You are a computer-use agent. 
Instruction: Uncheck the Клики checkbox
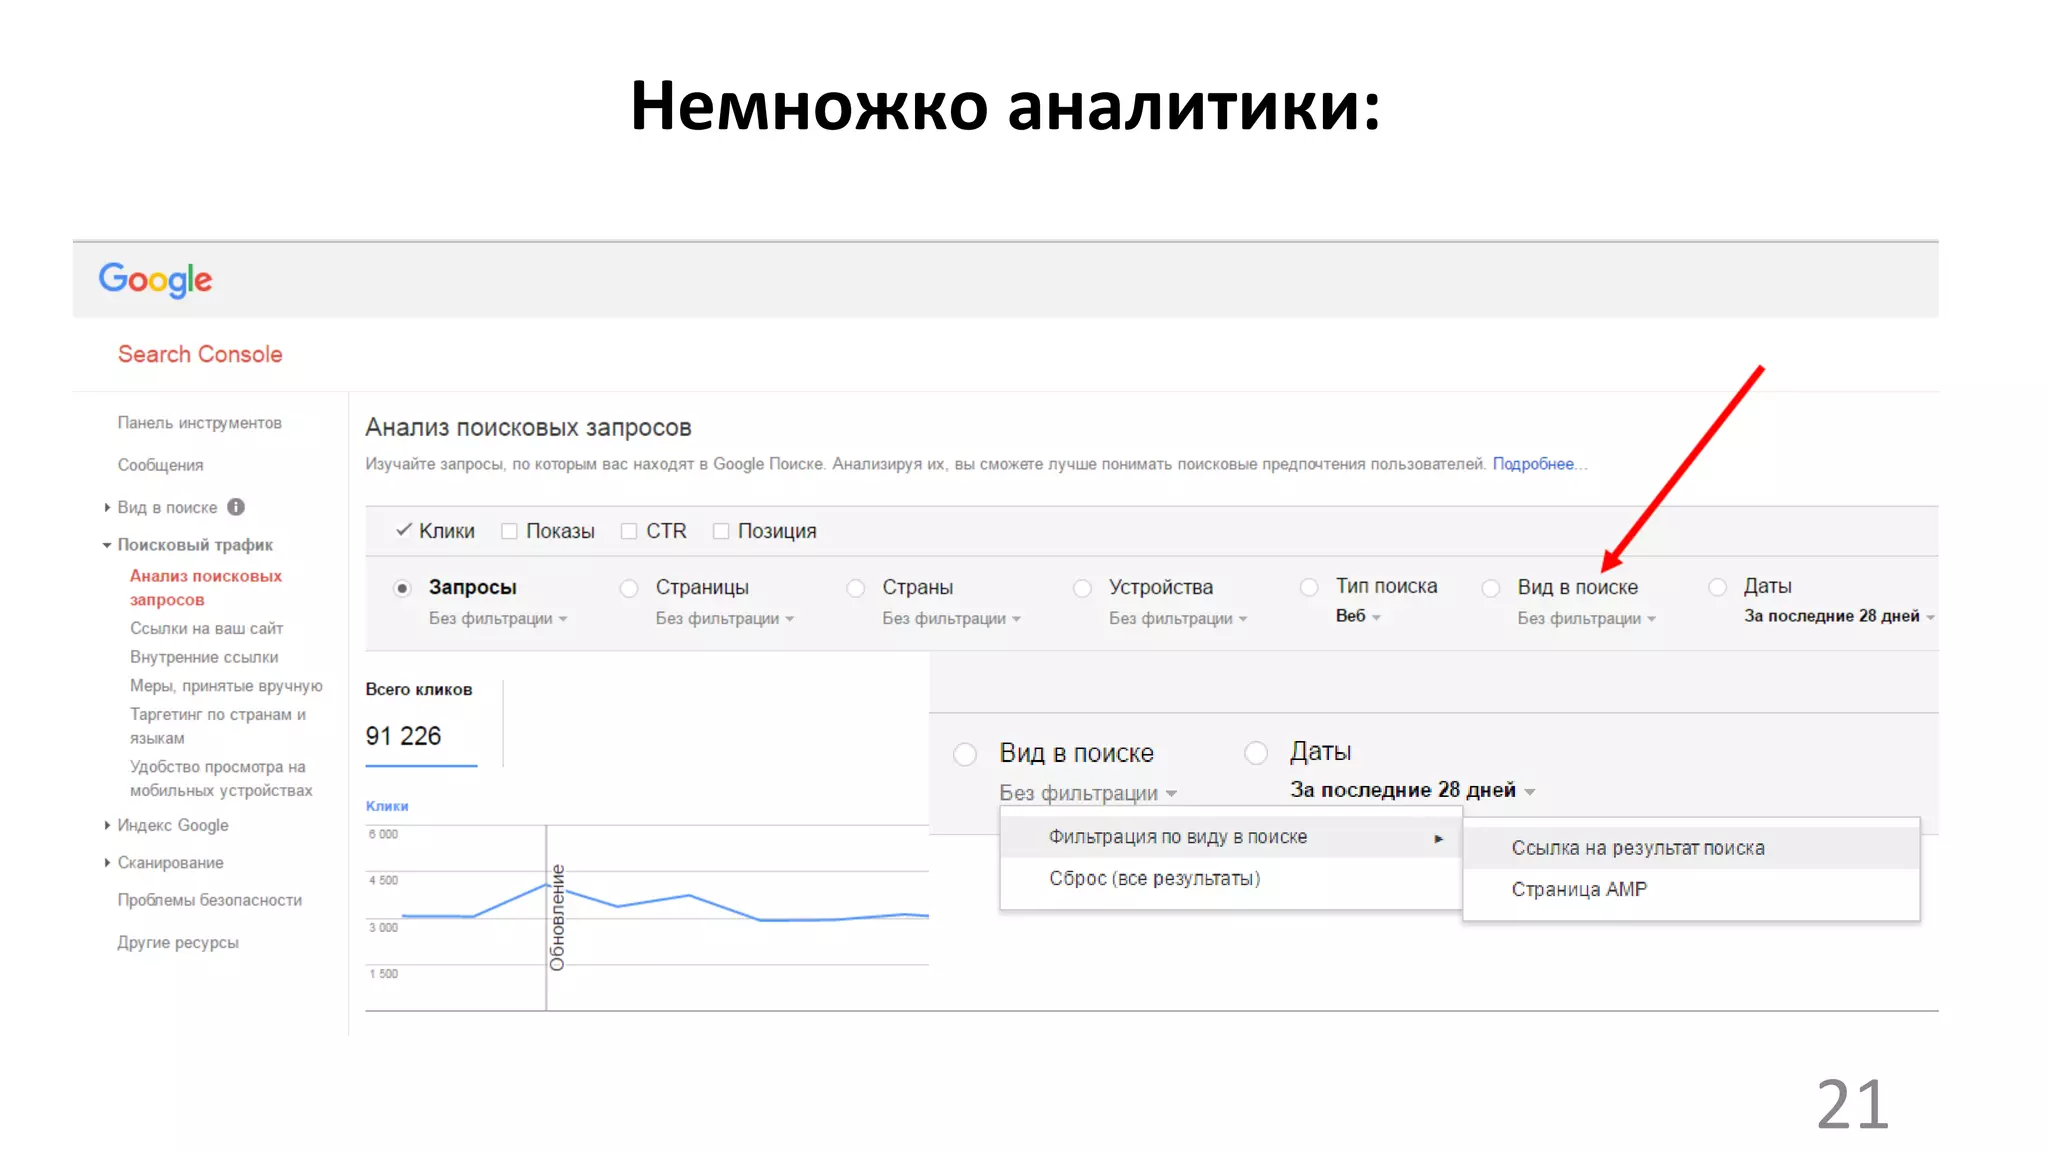coord(404,530)
